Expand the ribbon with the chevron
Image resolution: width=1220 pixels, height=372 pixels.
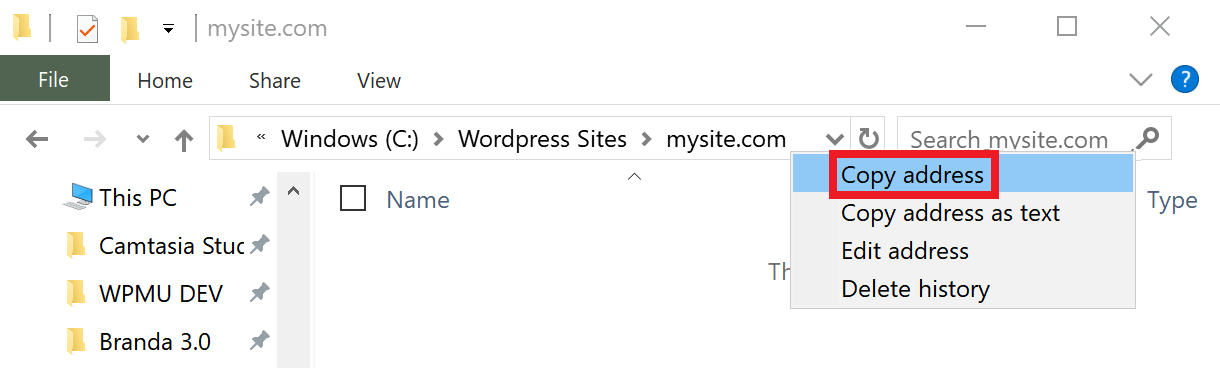pyautogui.click(x=1140, y=80)
